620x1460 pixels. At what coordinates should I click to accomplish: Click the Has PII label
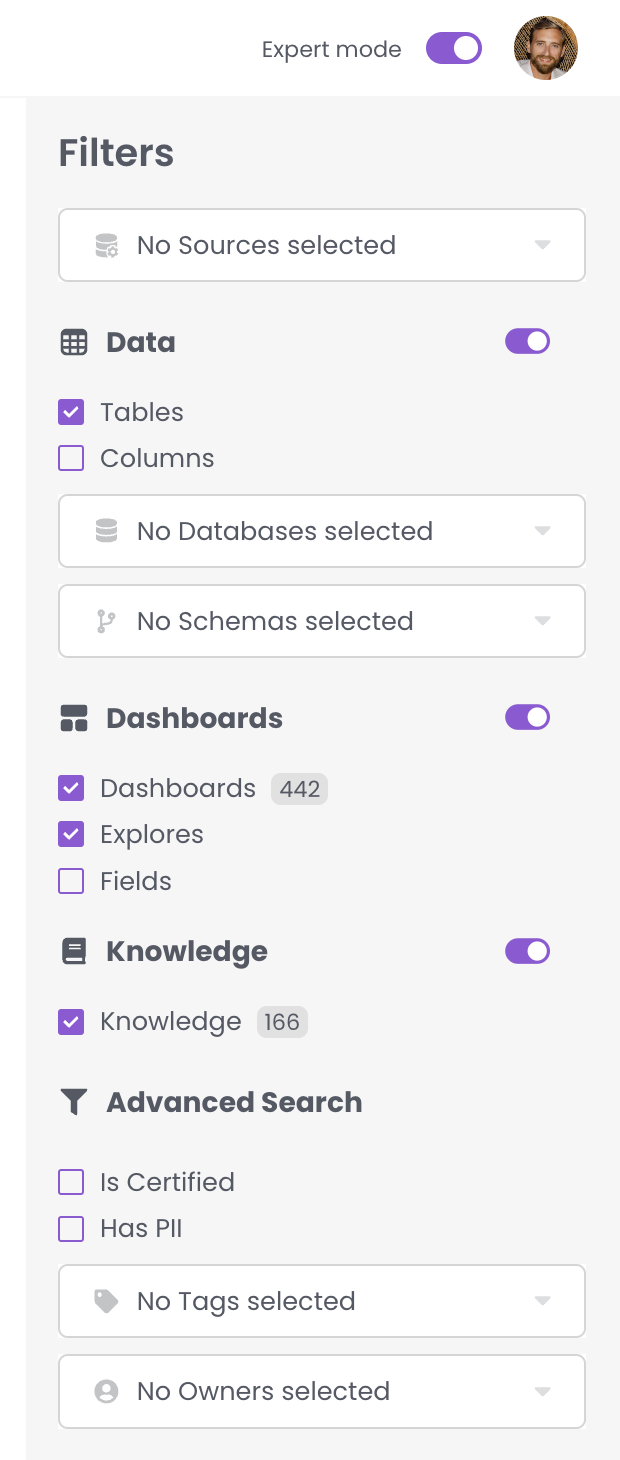pos(141,1228)
